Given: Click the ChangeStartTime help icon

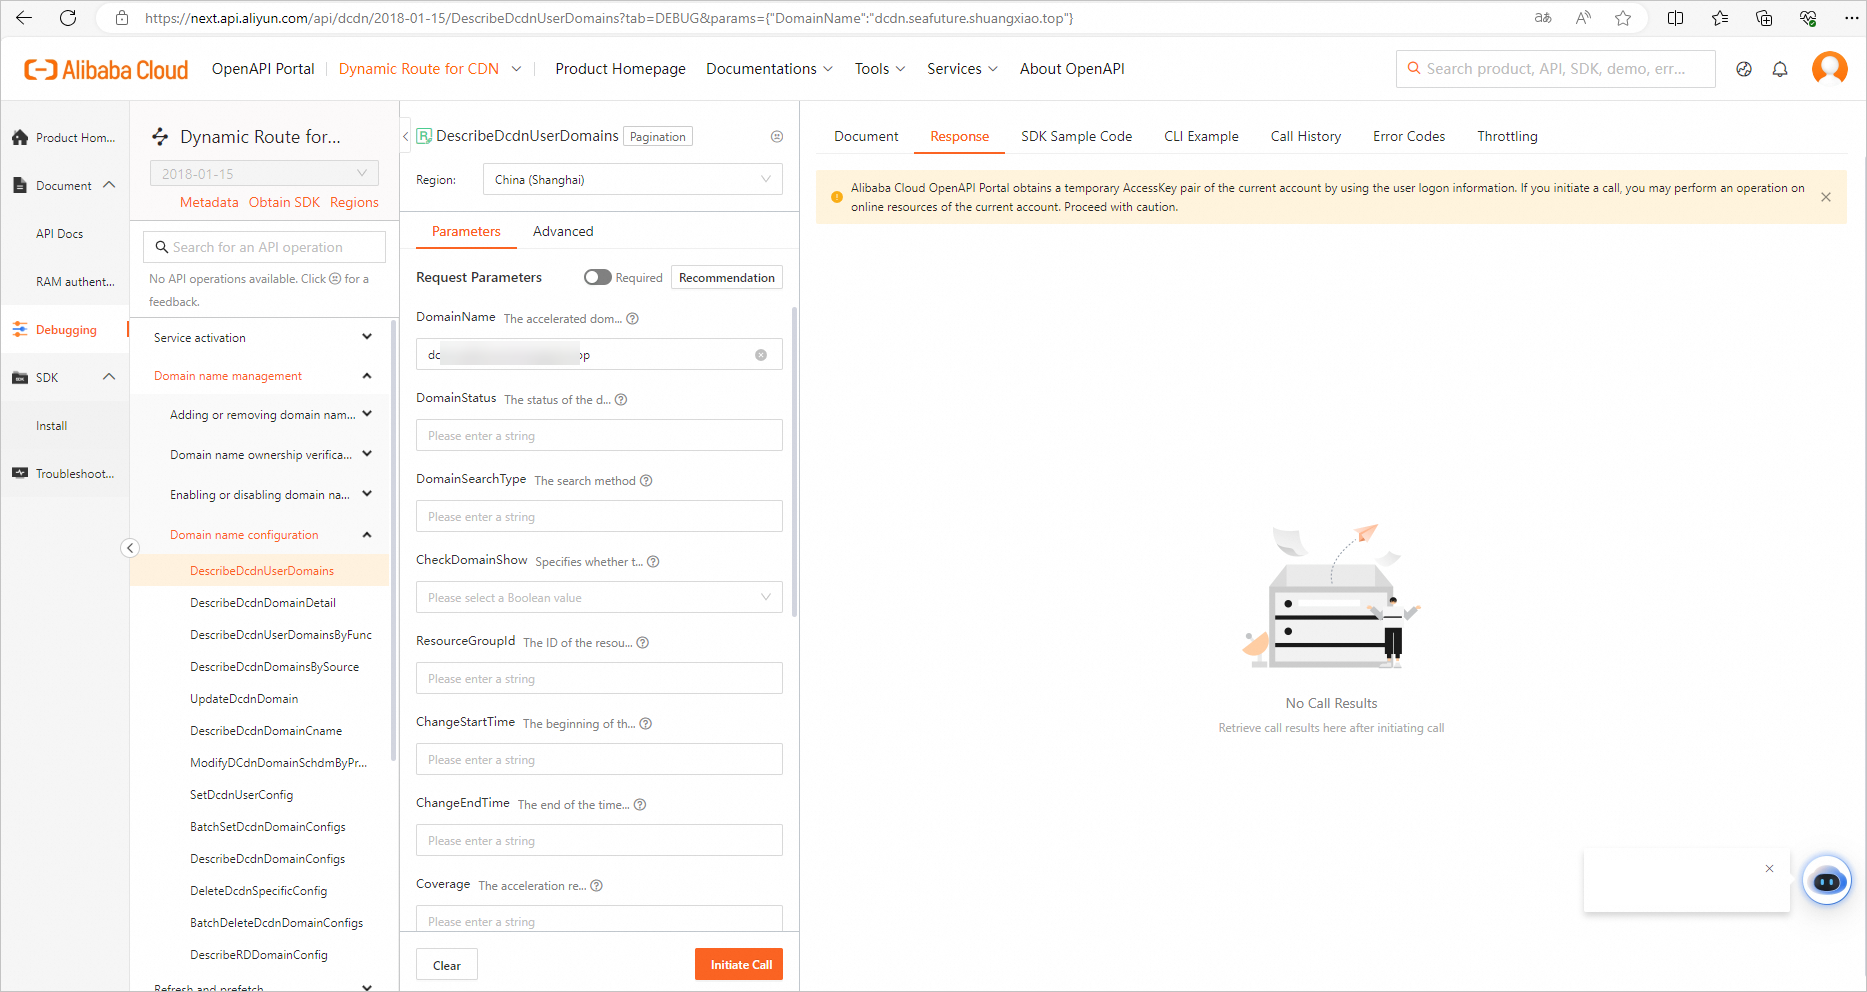Looking at the screenshot, I should (x=646, y=724).
